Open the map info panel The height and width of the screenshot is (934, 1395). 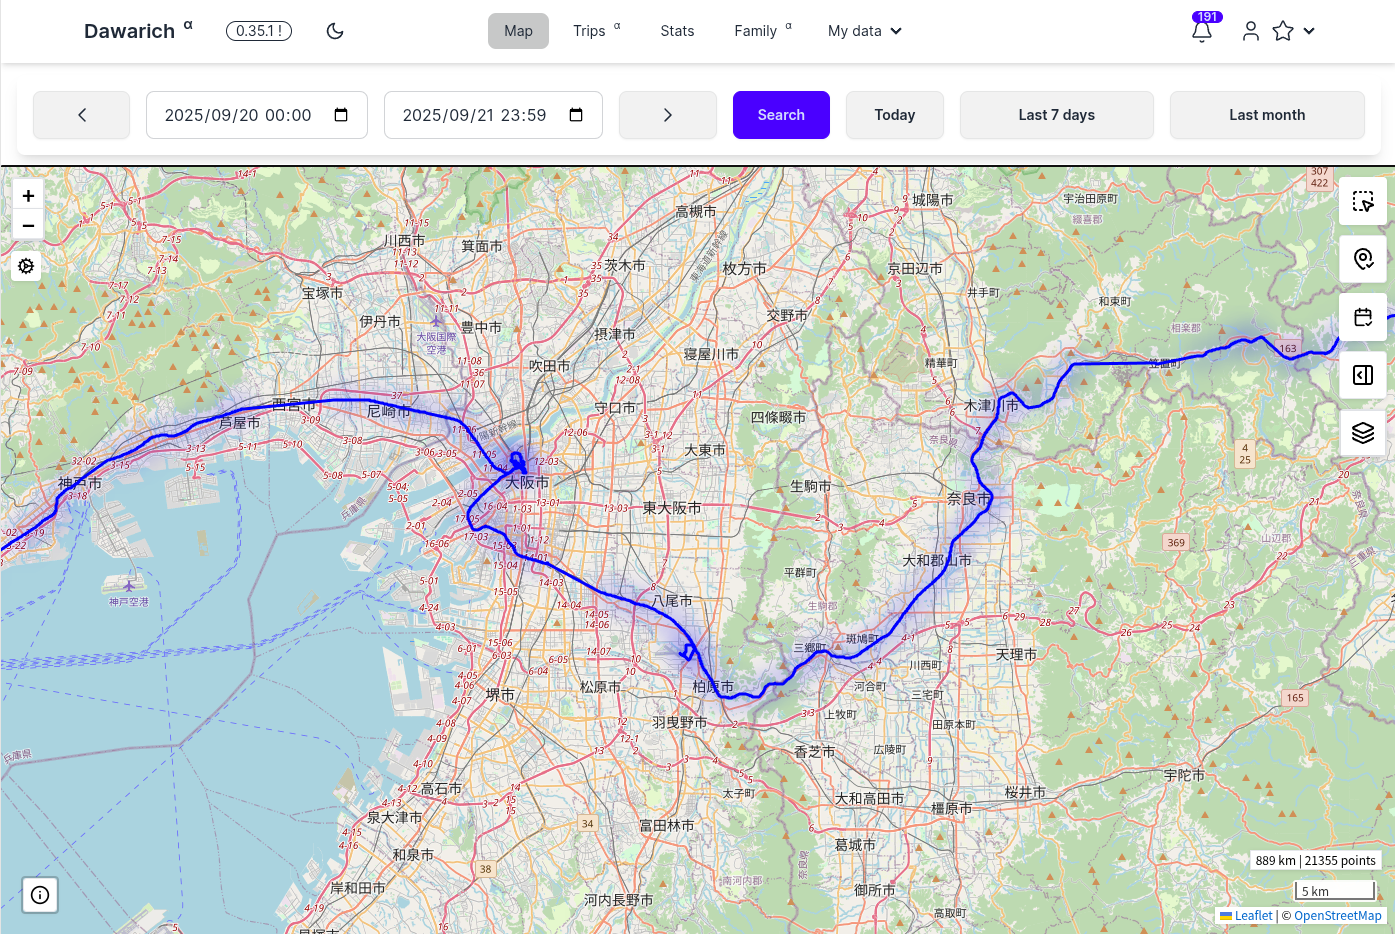39,895
